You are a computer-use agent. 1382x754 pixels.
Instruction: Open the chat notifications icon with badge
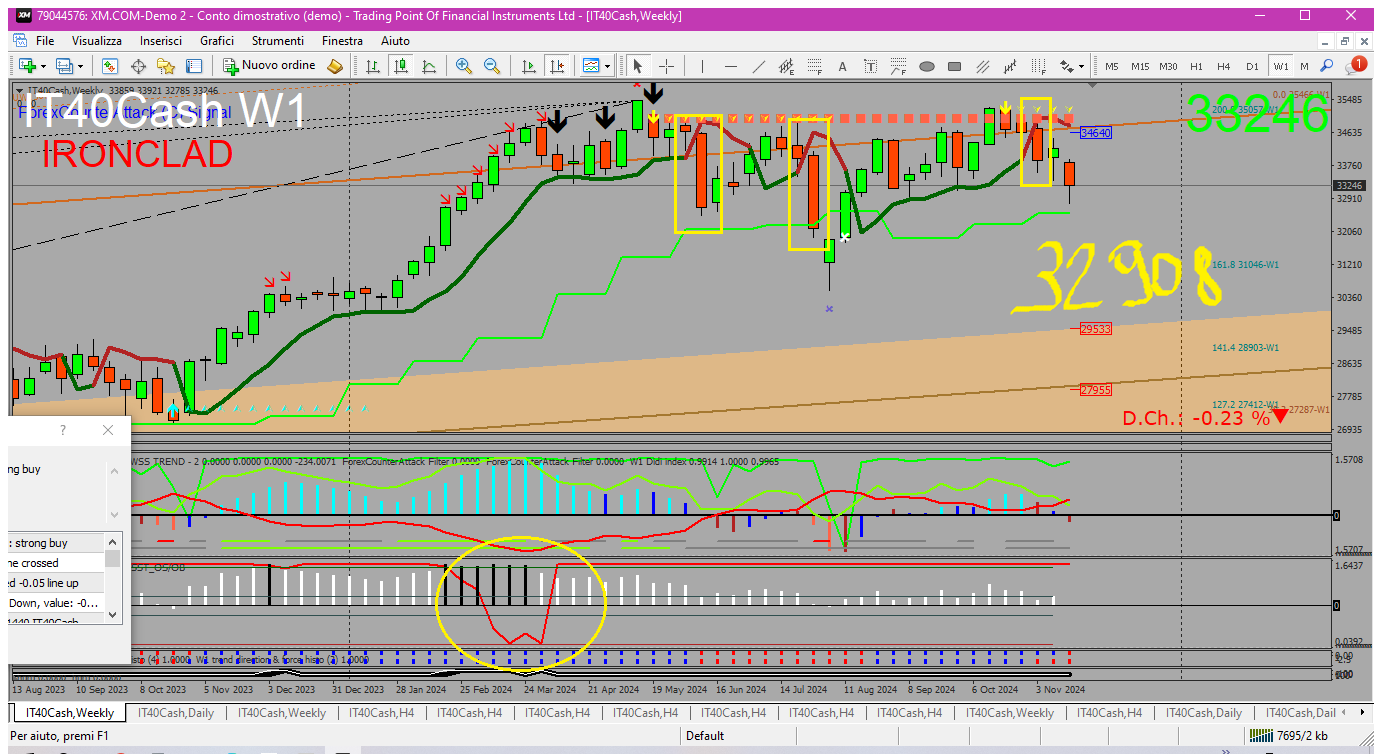pyautogui.click(x=1356, y=65)
